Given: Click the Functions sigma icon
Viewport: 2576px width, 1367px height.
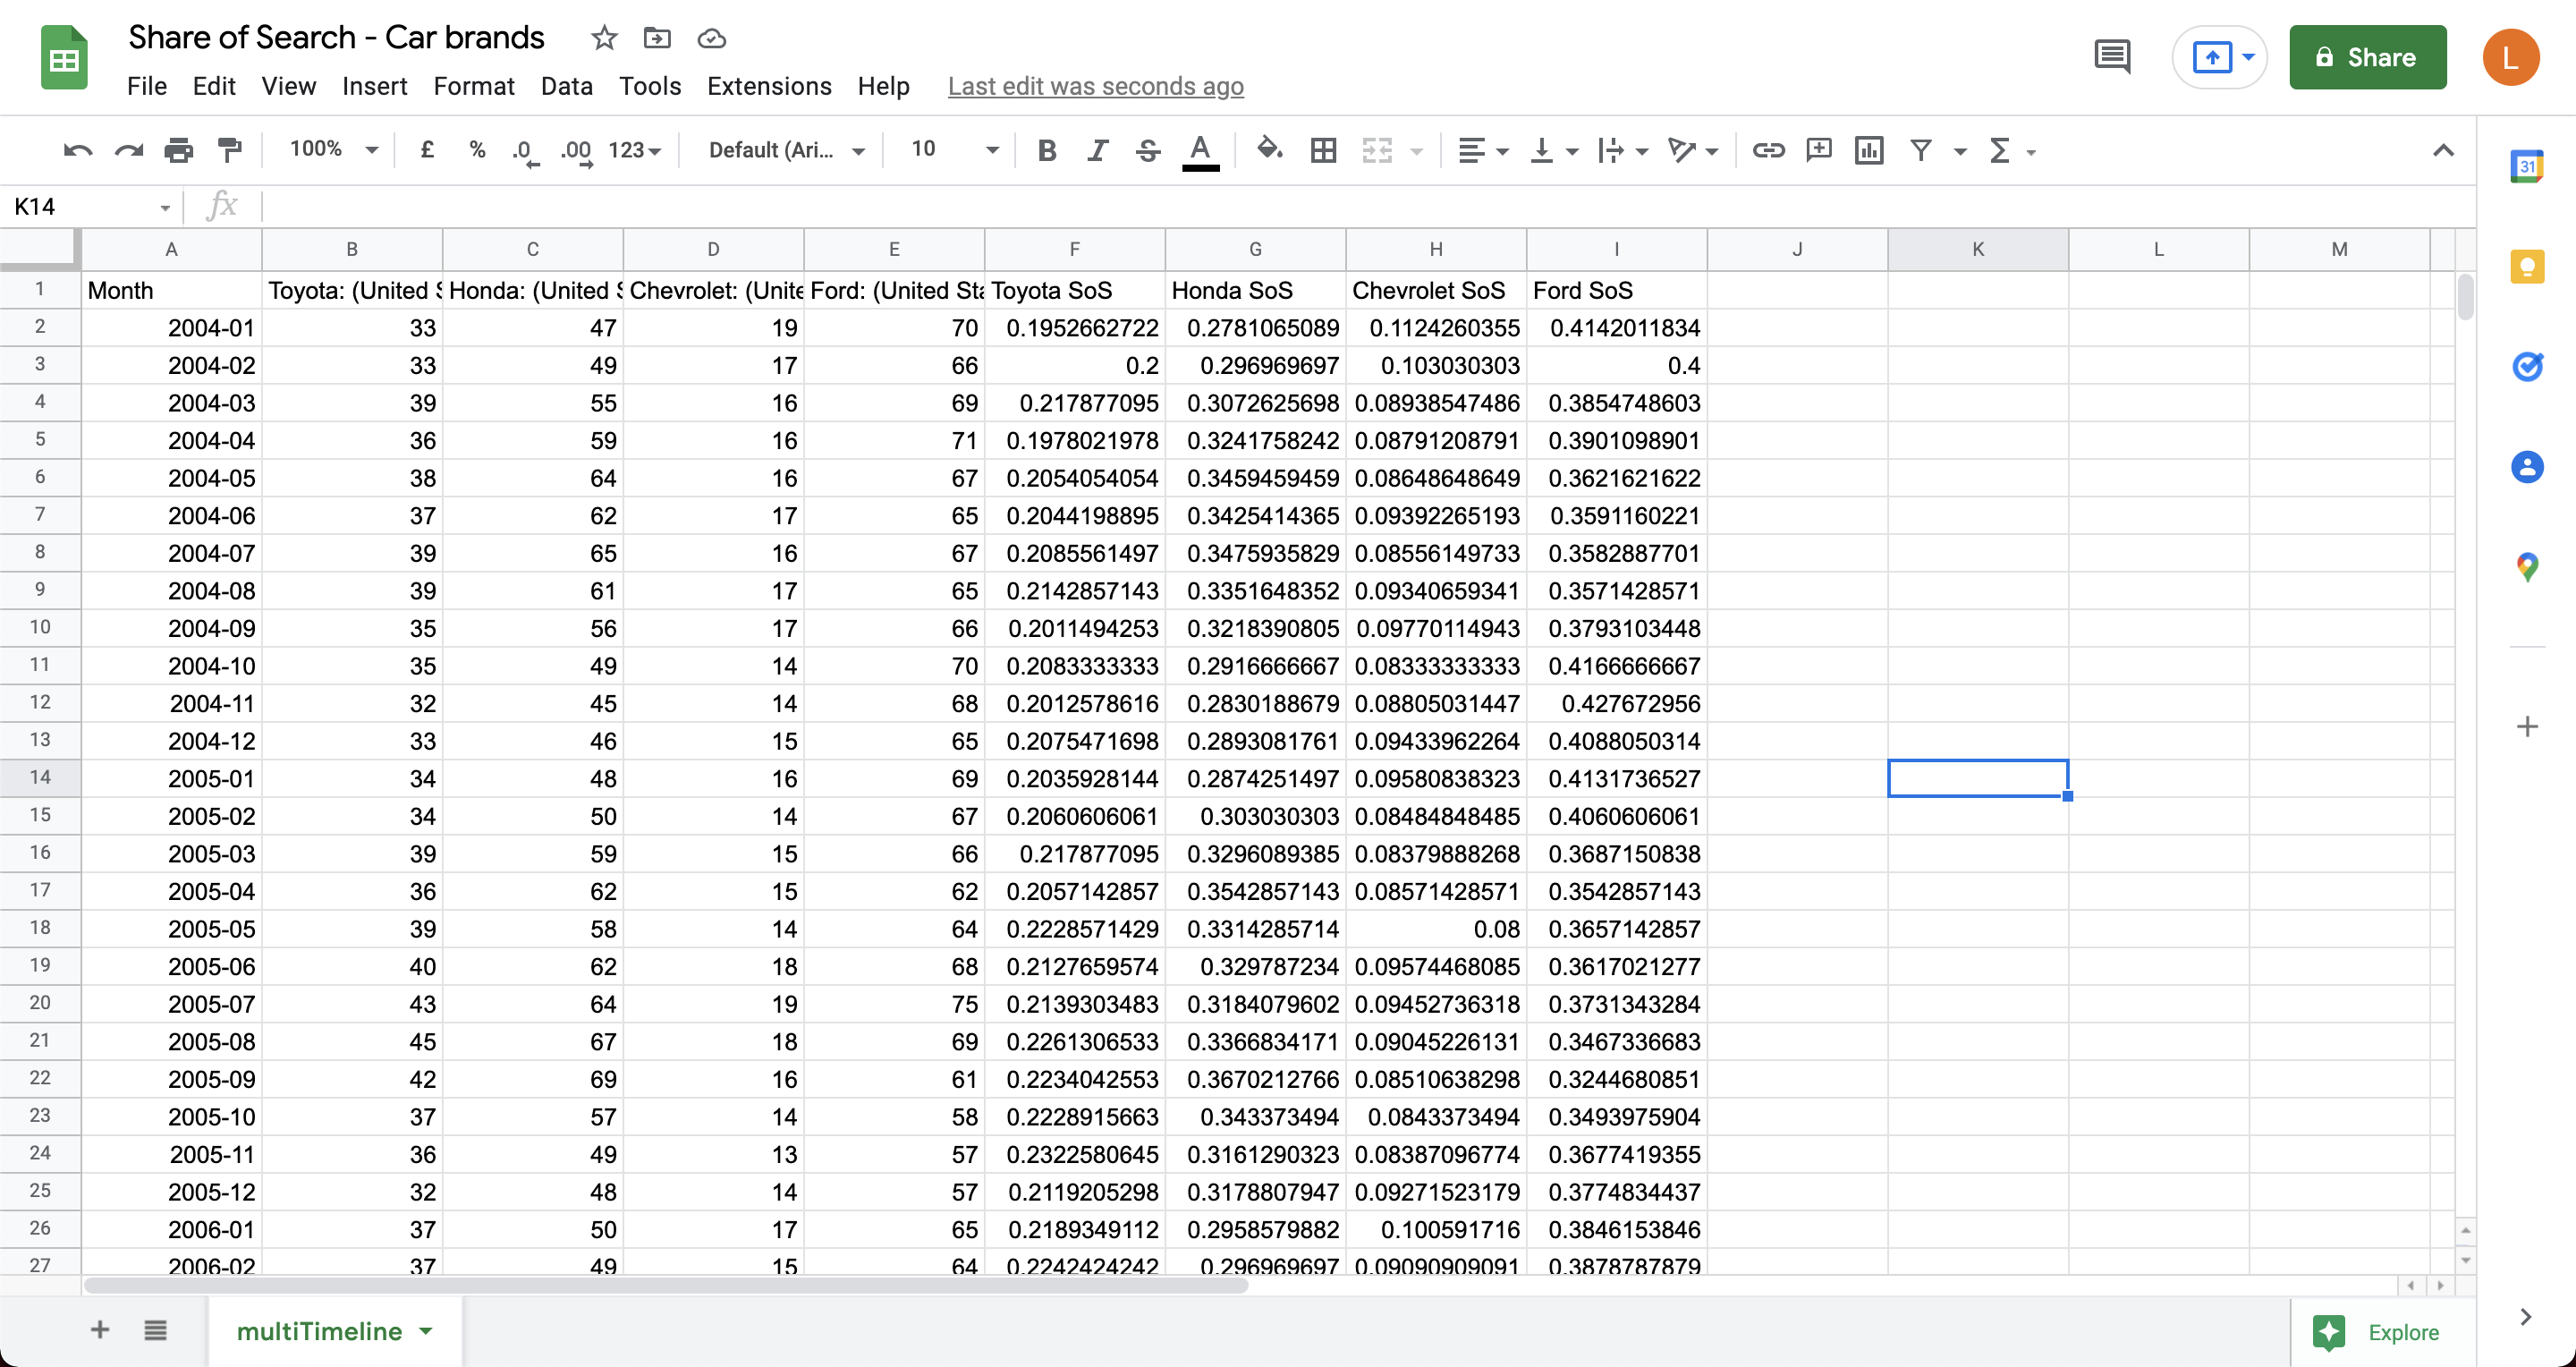Looking at the screenshot, I should coord(2000,150).
